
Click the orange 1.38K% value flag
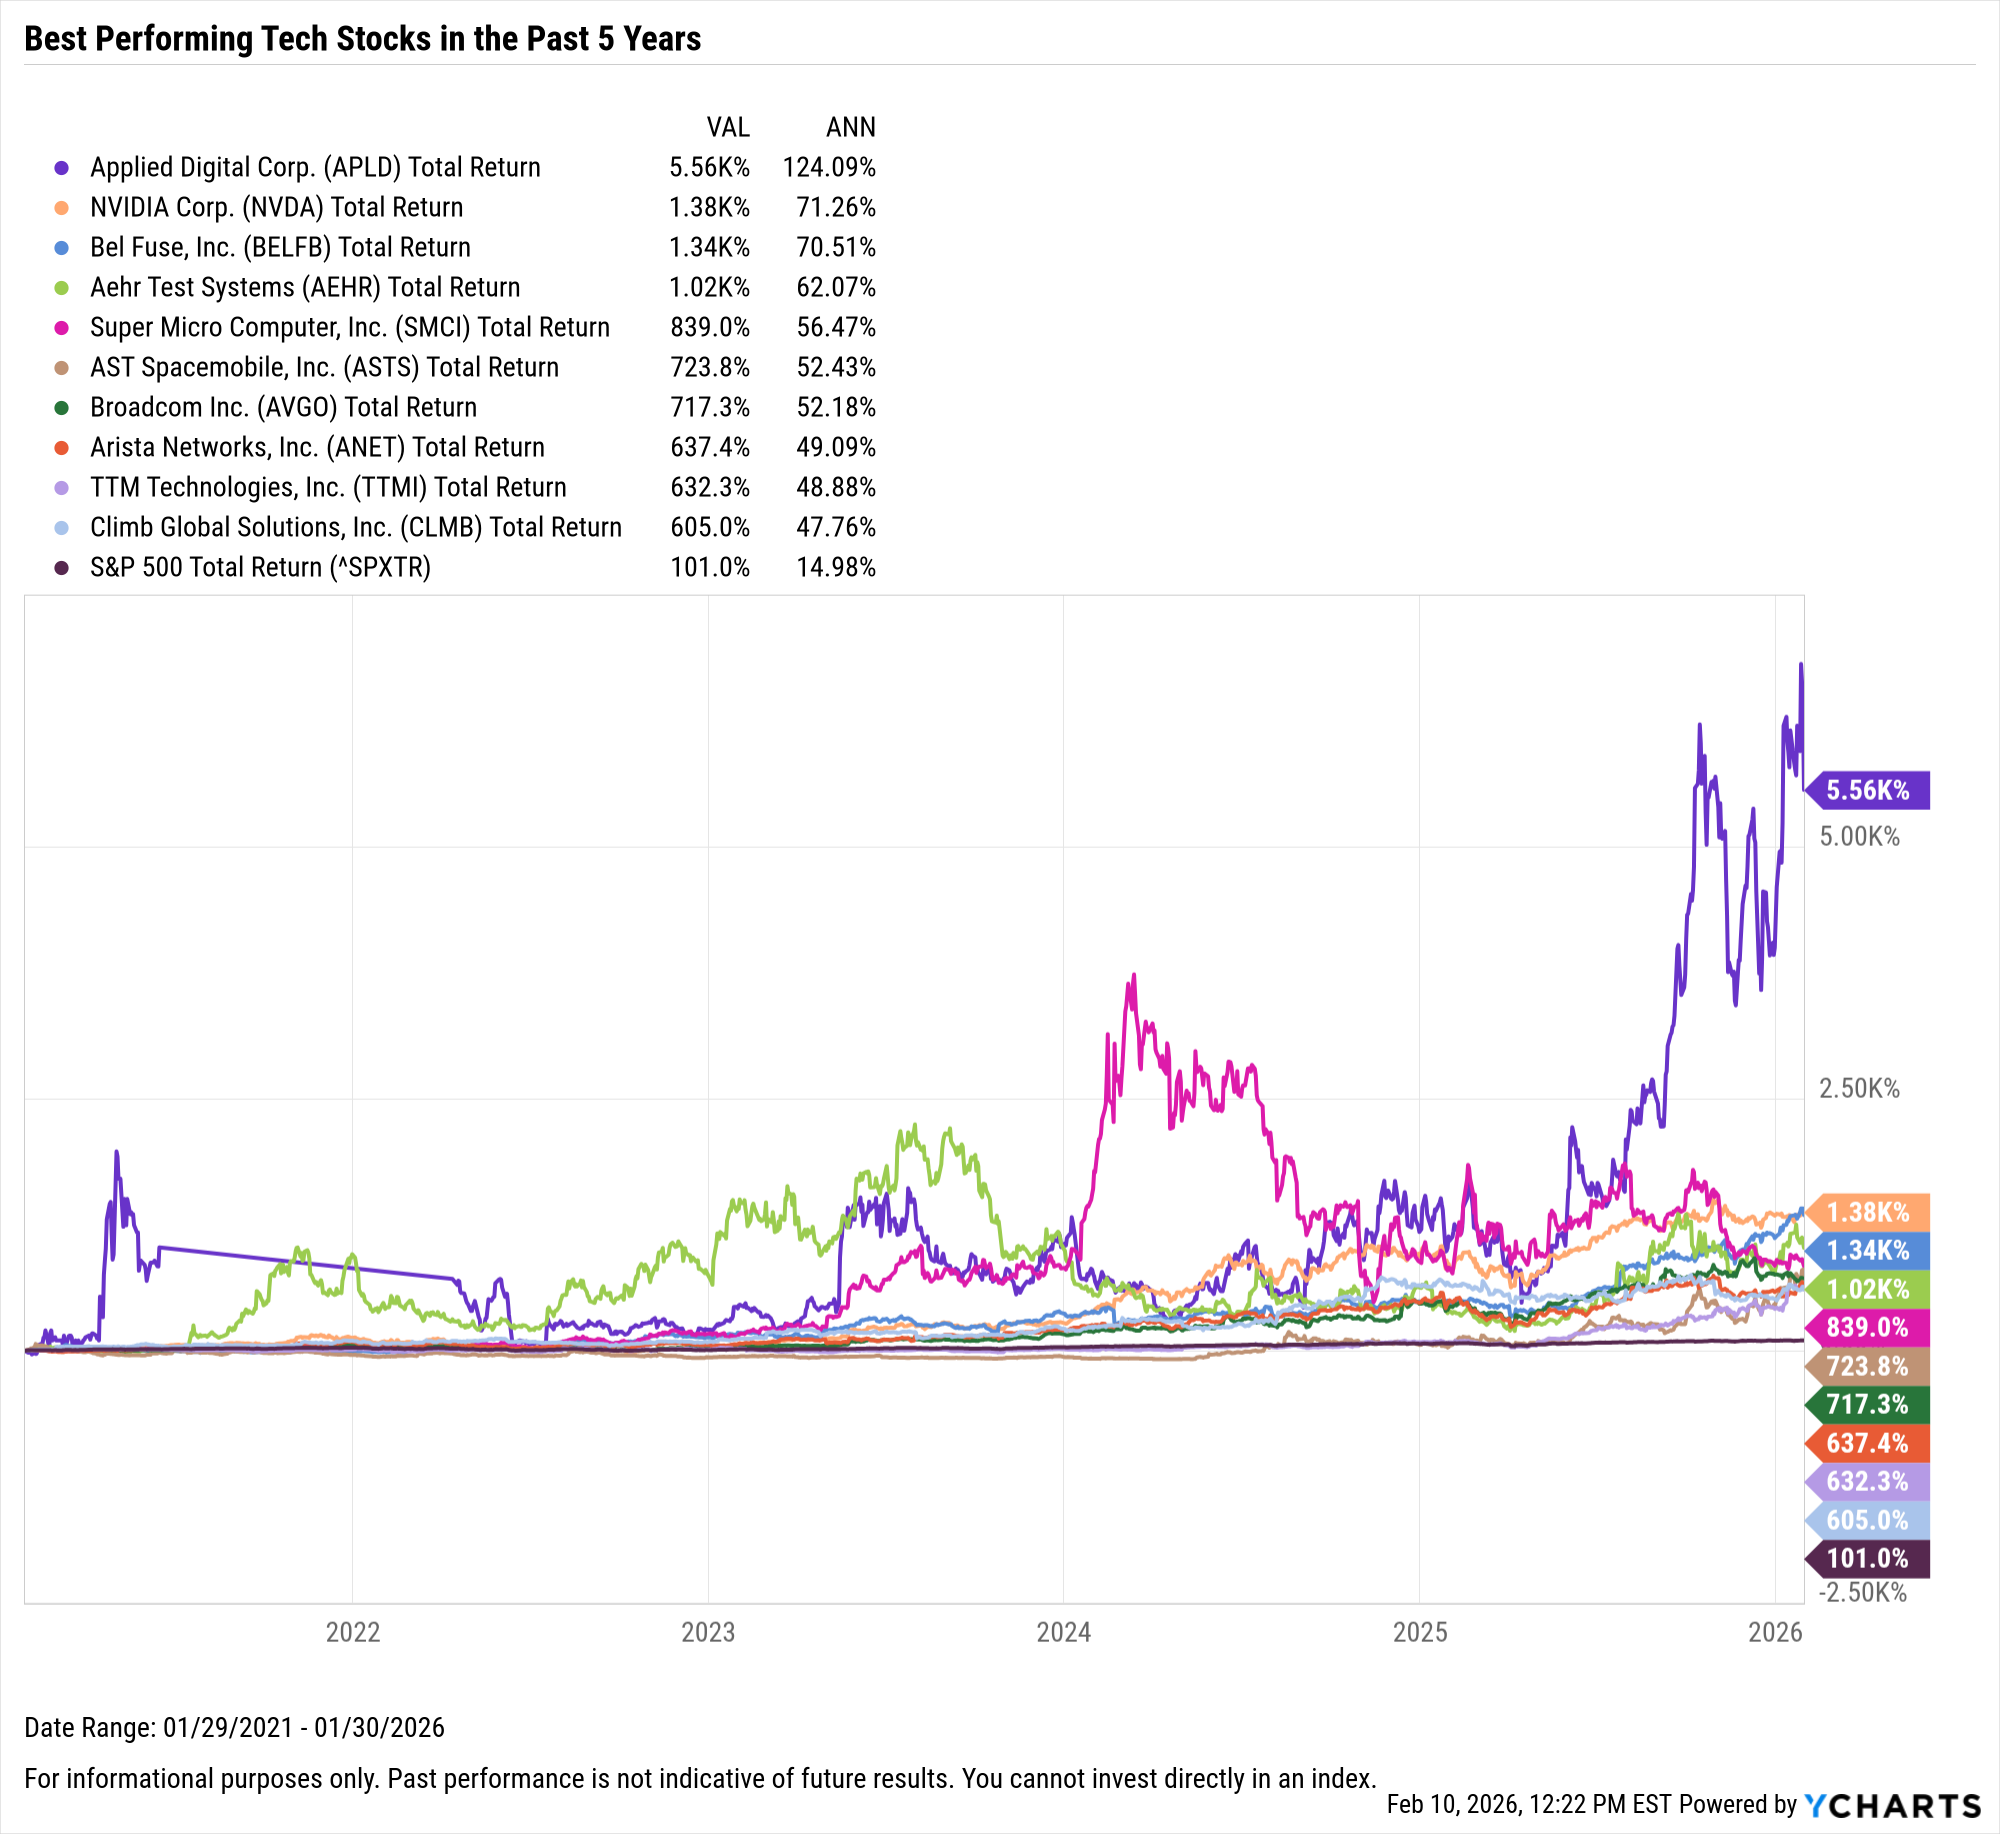coord(1868,1212)
